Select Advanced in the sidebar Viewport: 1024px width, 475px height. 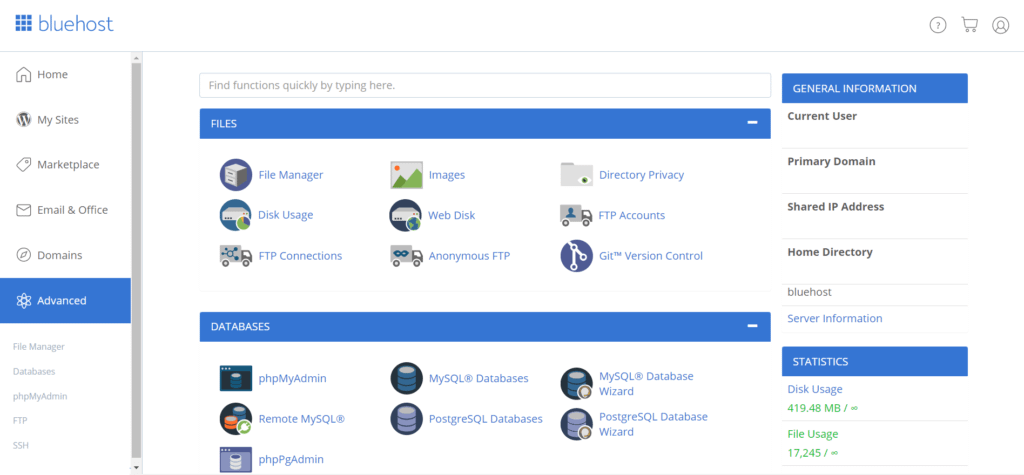point(65,300)
